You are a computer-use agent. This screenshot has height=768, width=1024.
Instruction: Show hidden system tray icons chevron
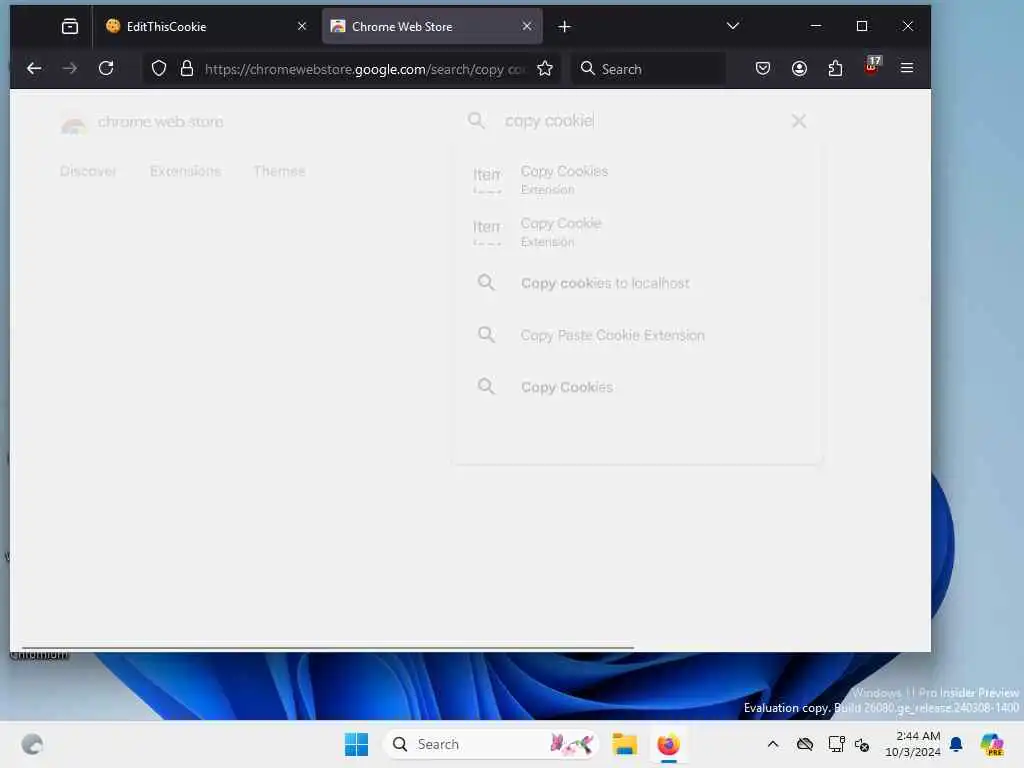[773, 744]
